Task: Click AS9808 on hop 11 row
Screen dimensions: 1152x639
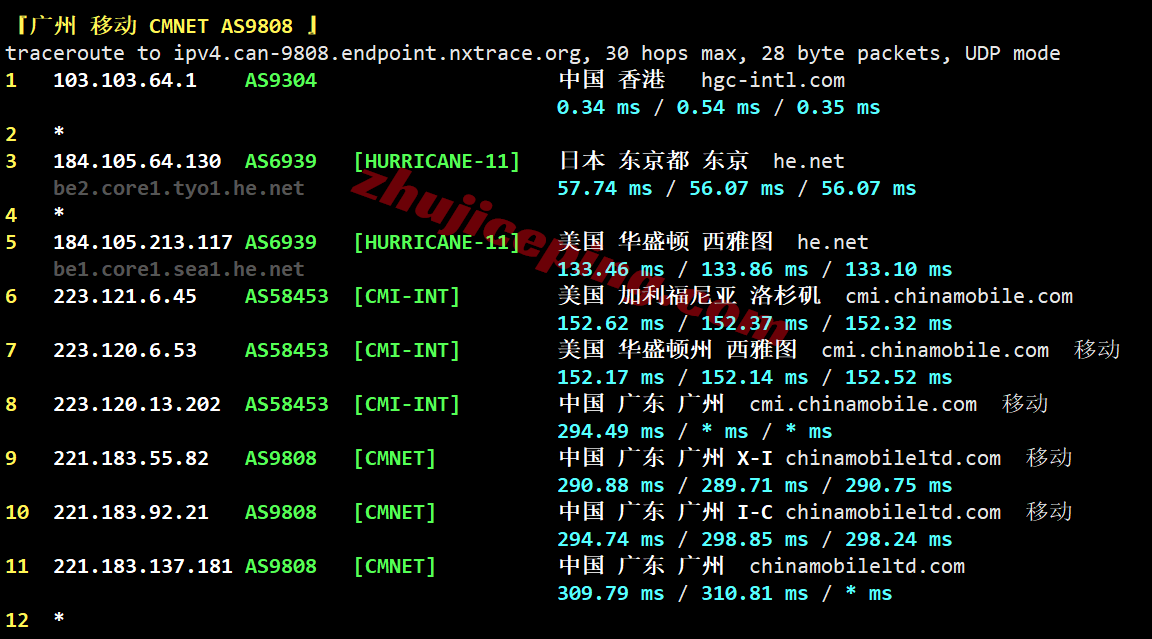Action: point(281,566)
